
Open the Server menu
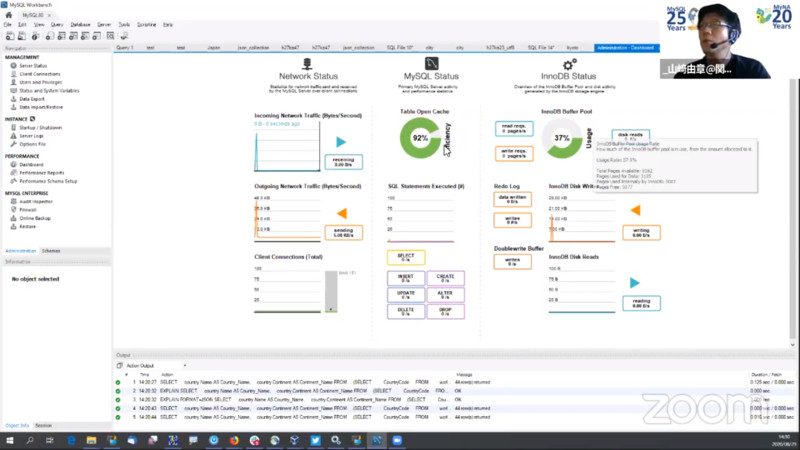(104, 24)
